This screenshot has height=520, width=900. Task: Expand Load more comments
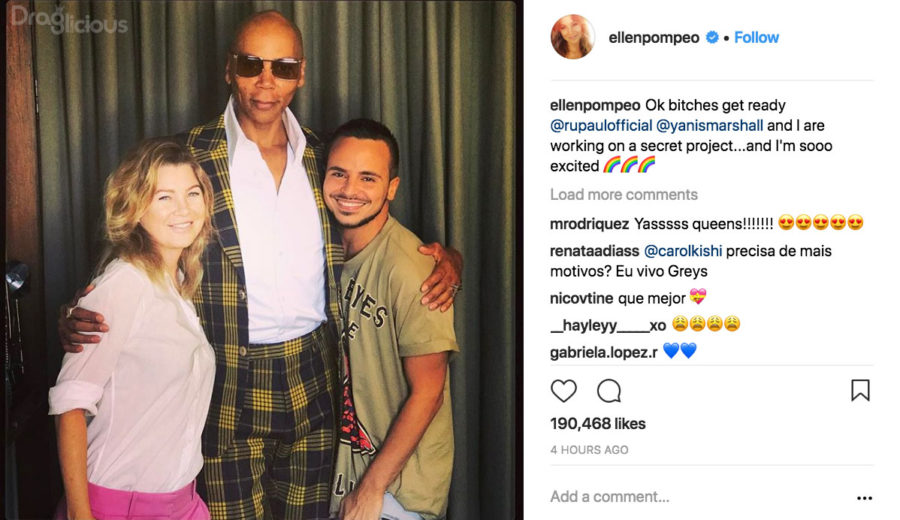click(624, 195)
